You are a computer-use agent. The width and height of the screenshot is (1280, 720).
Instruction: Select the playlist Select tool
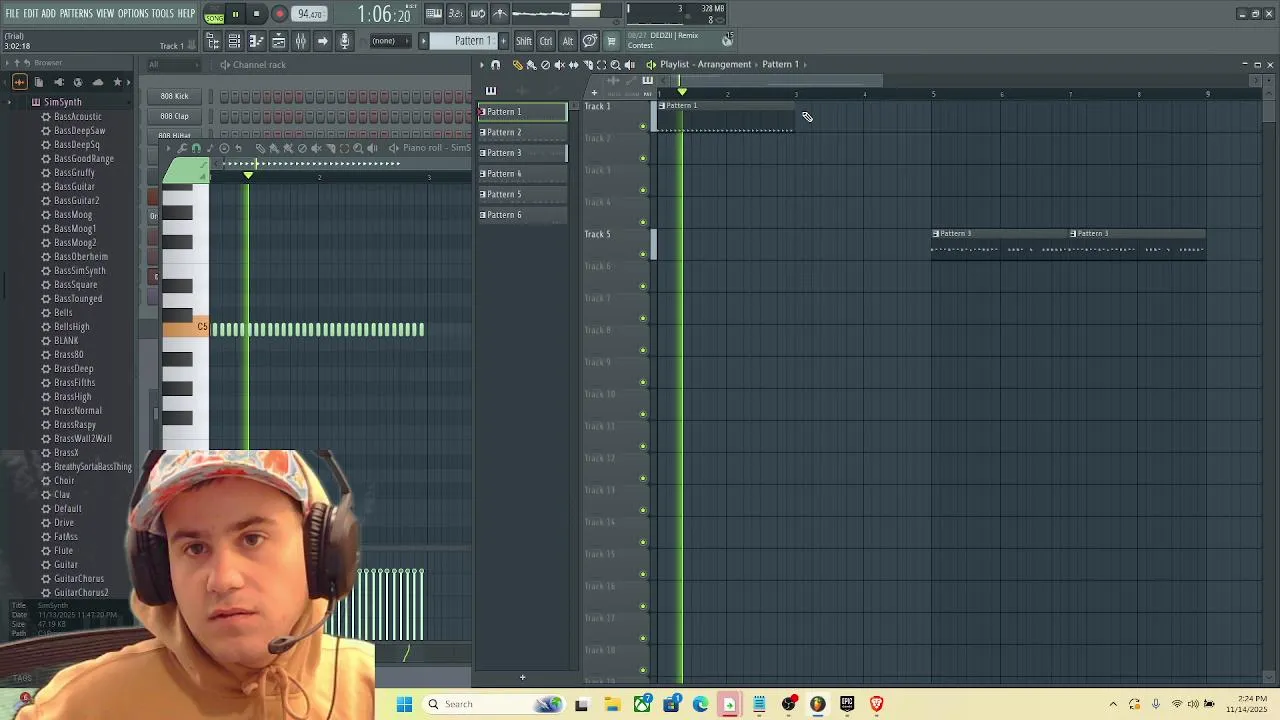602,65
